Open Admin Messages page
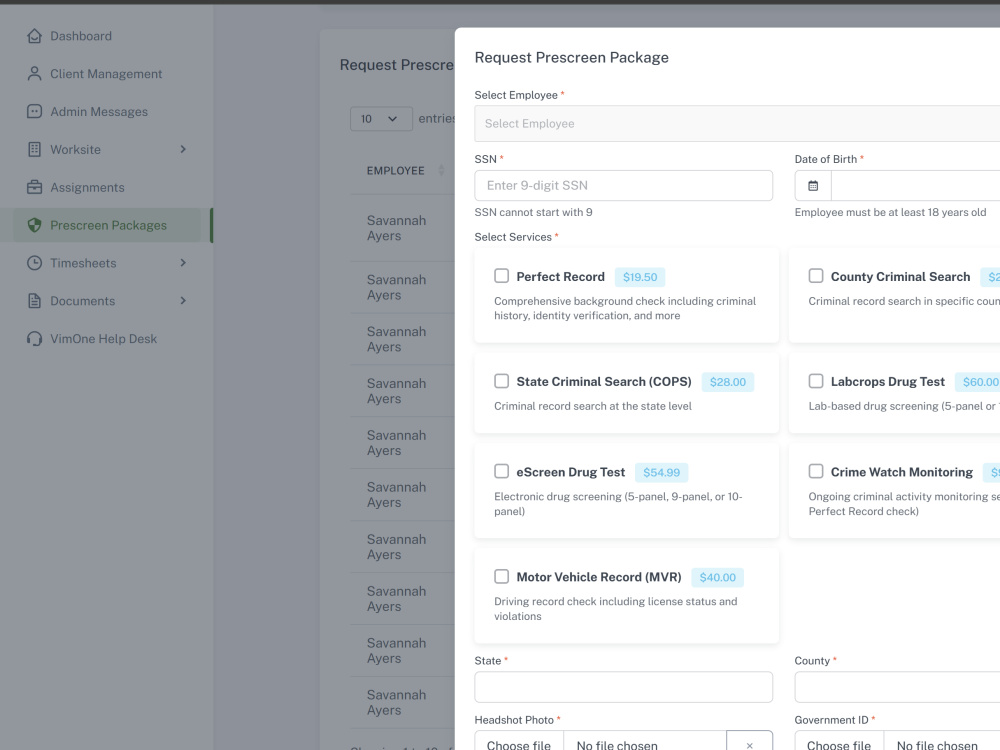Viewport: 1000px width, 750px height. 99,112
